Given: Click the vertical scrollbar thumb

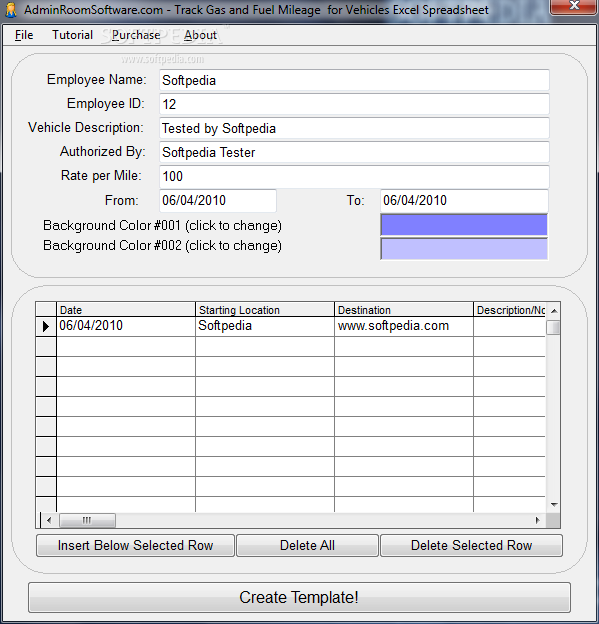Looking at the screenshot, I should [x=553, y=328].
